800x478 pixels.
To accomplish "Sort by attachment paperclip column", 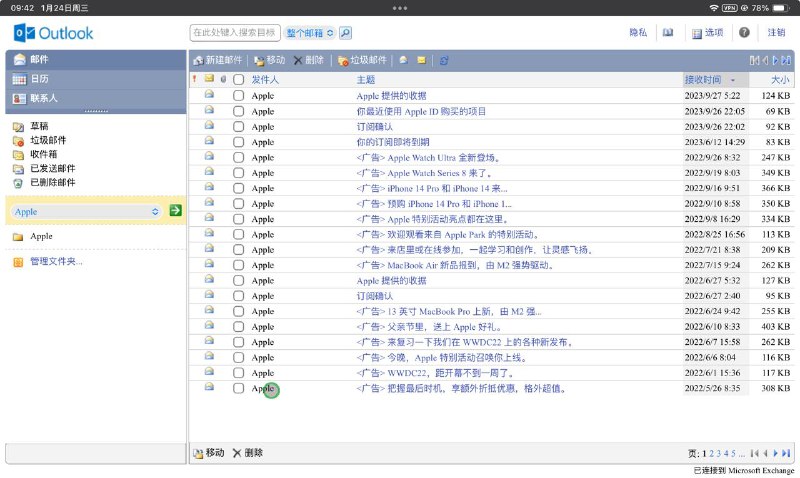I will coord(223,79).
